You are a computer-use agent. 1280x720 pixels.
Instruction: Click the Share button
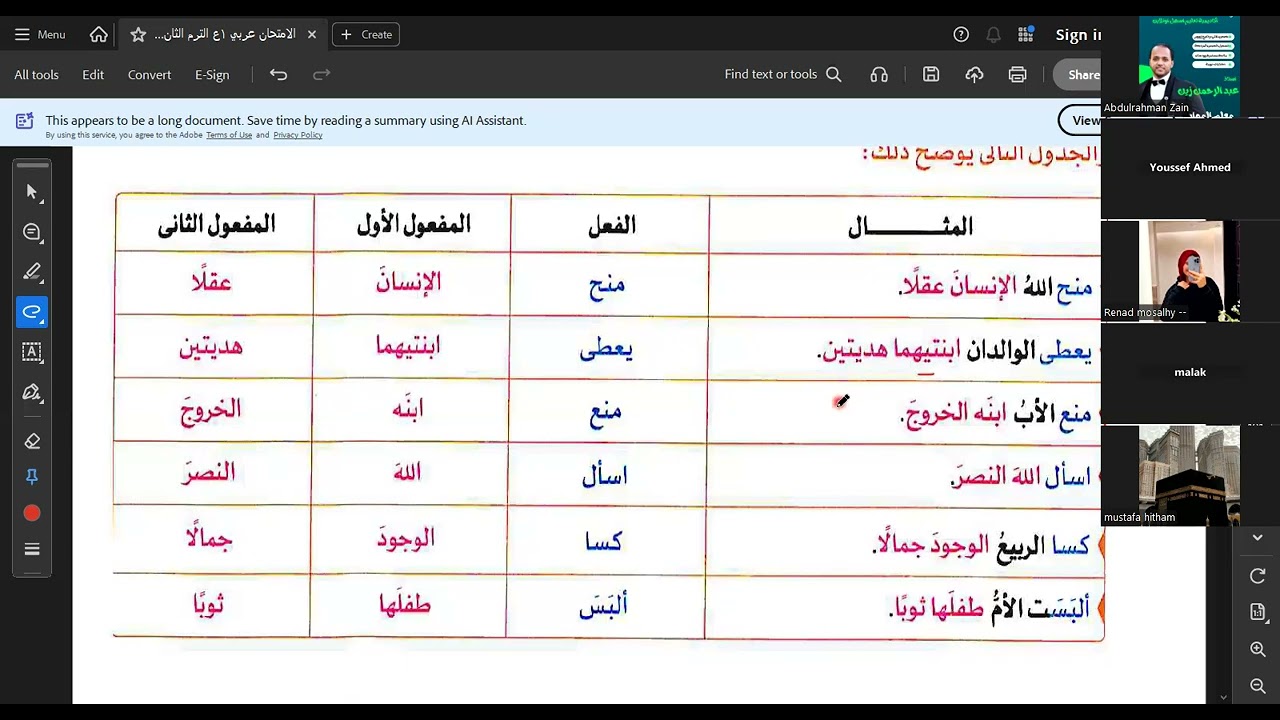(x=1078, y=74)
